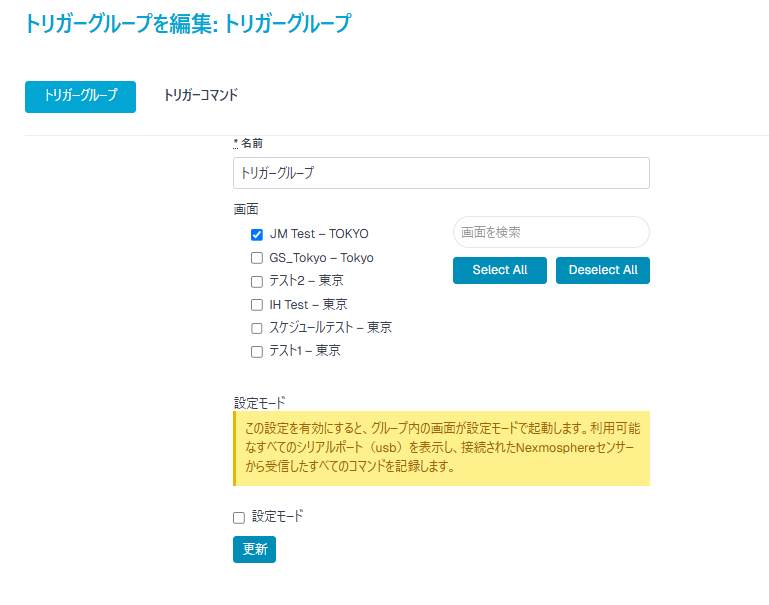Click the yellow 設定モード notice text

click(x=442, y=448)
